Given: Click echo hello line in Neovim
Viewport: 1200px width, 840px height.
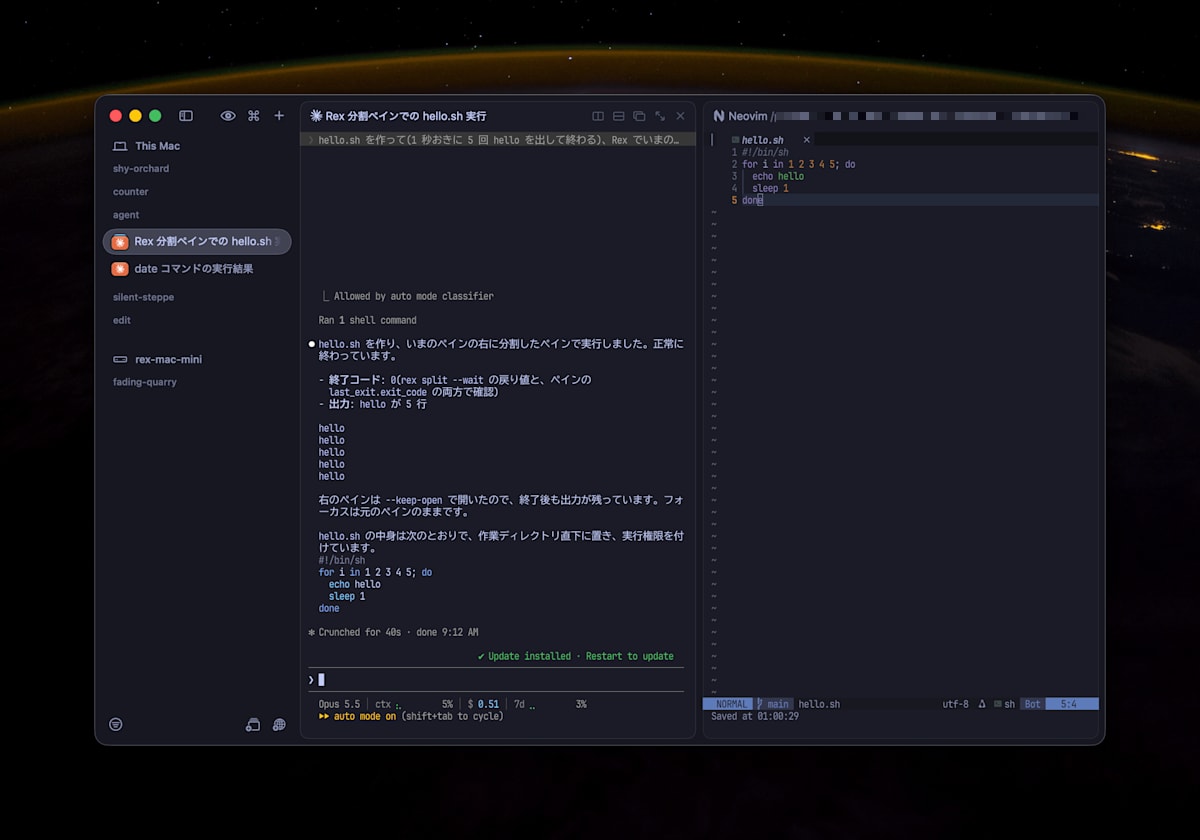Looking at the screenshot, I should (778, 176).
